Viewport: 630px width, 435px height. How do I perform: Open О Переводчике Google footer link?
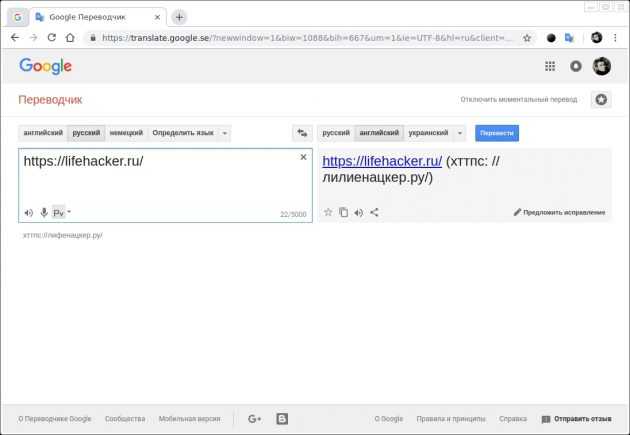(55, 419)
